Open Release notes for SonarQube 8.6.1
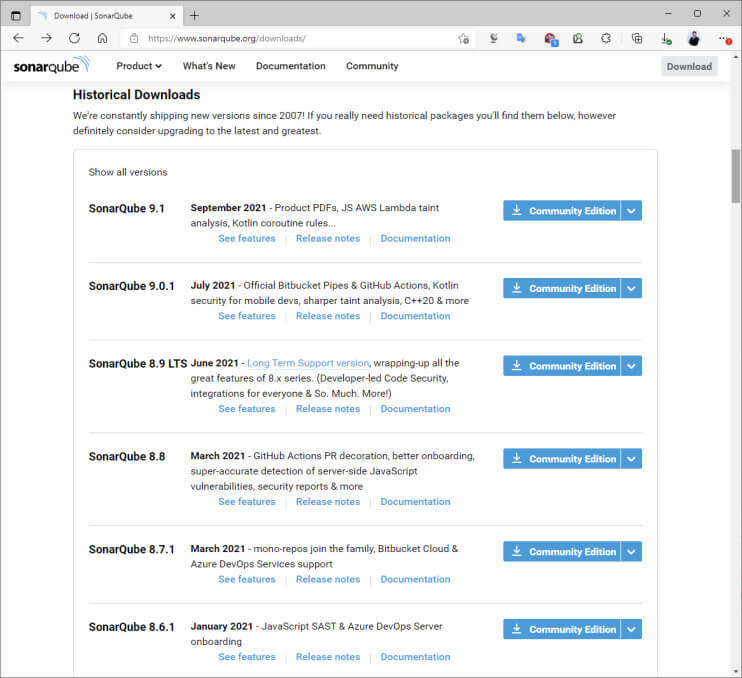This screenshot has width=742, height=678. point(328,657)
